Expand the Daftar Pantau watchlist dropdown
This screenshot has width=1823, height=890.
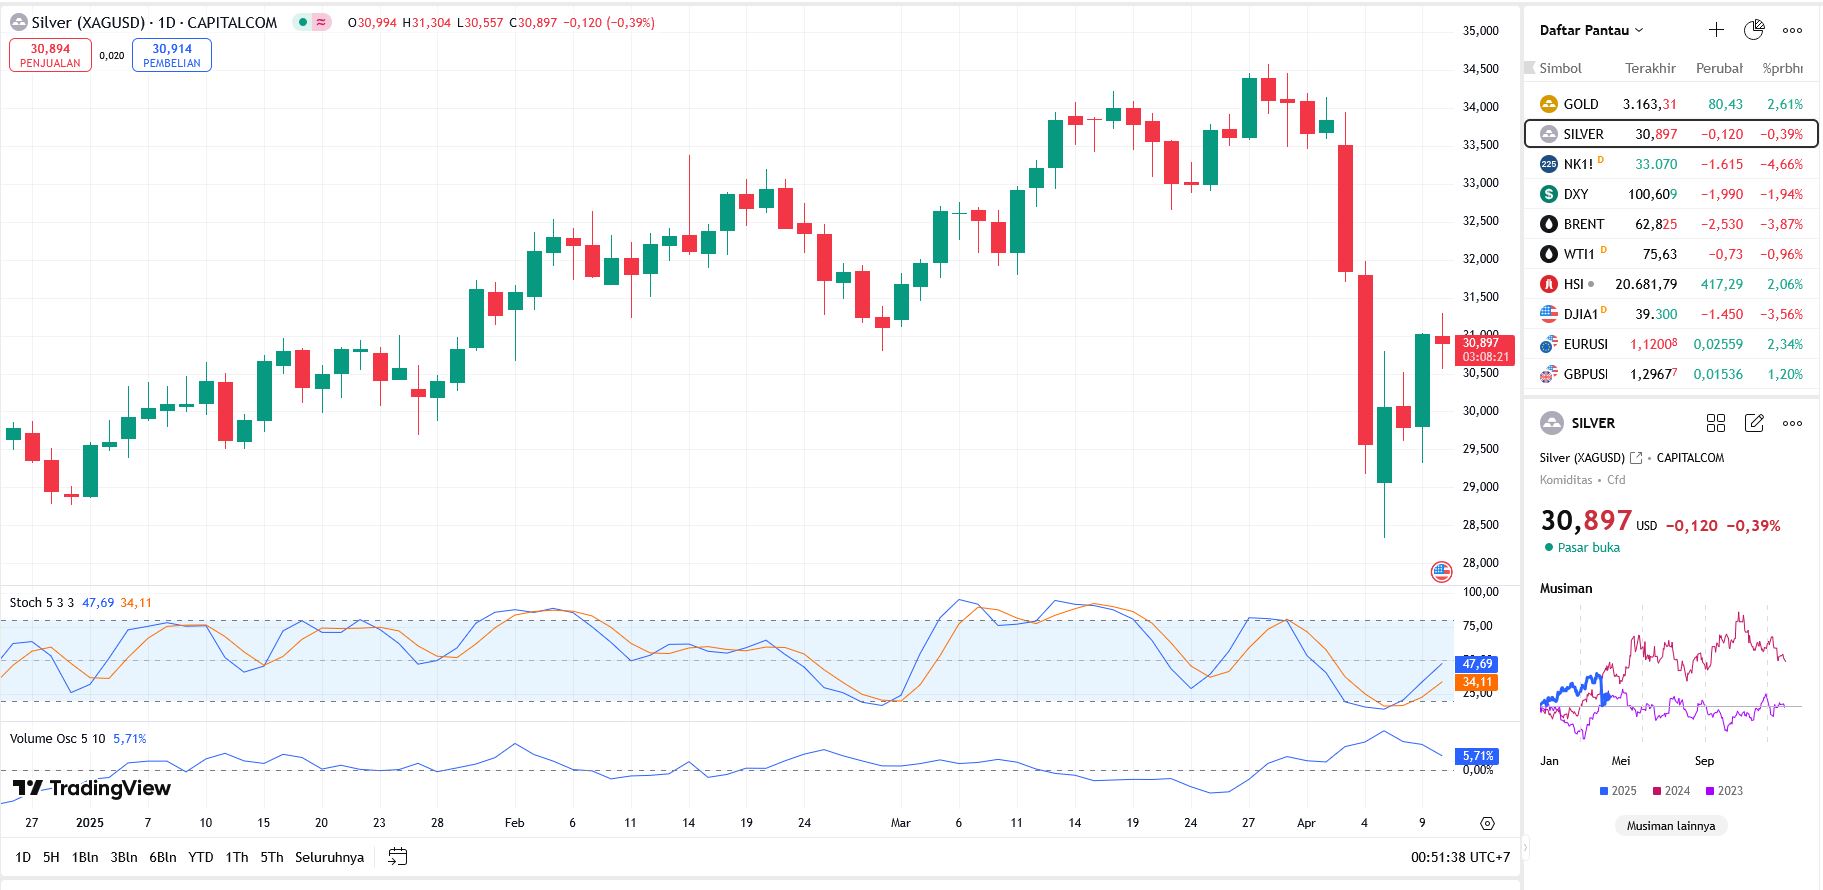pyautogui.click(x=1591, y=30)
